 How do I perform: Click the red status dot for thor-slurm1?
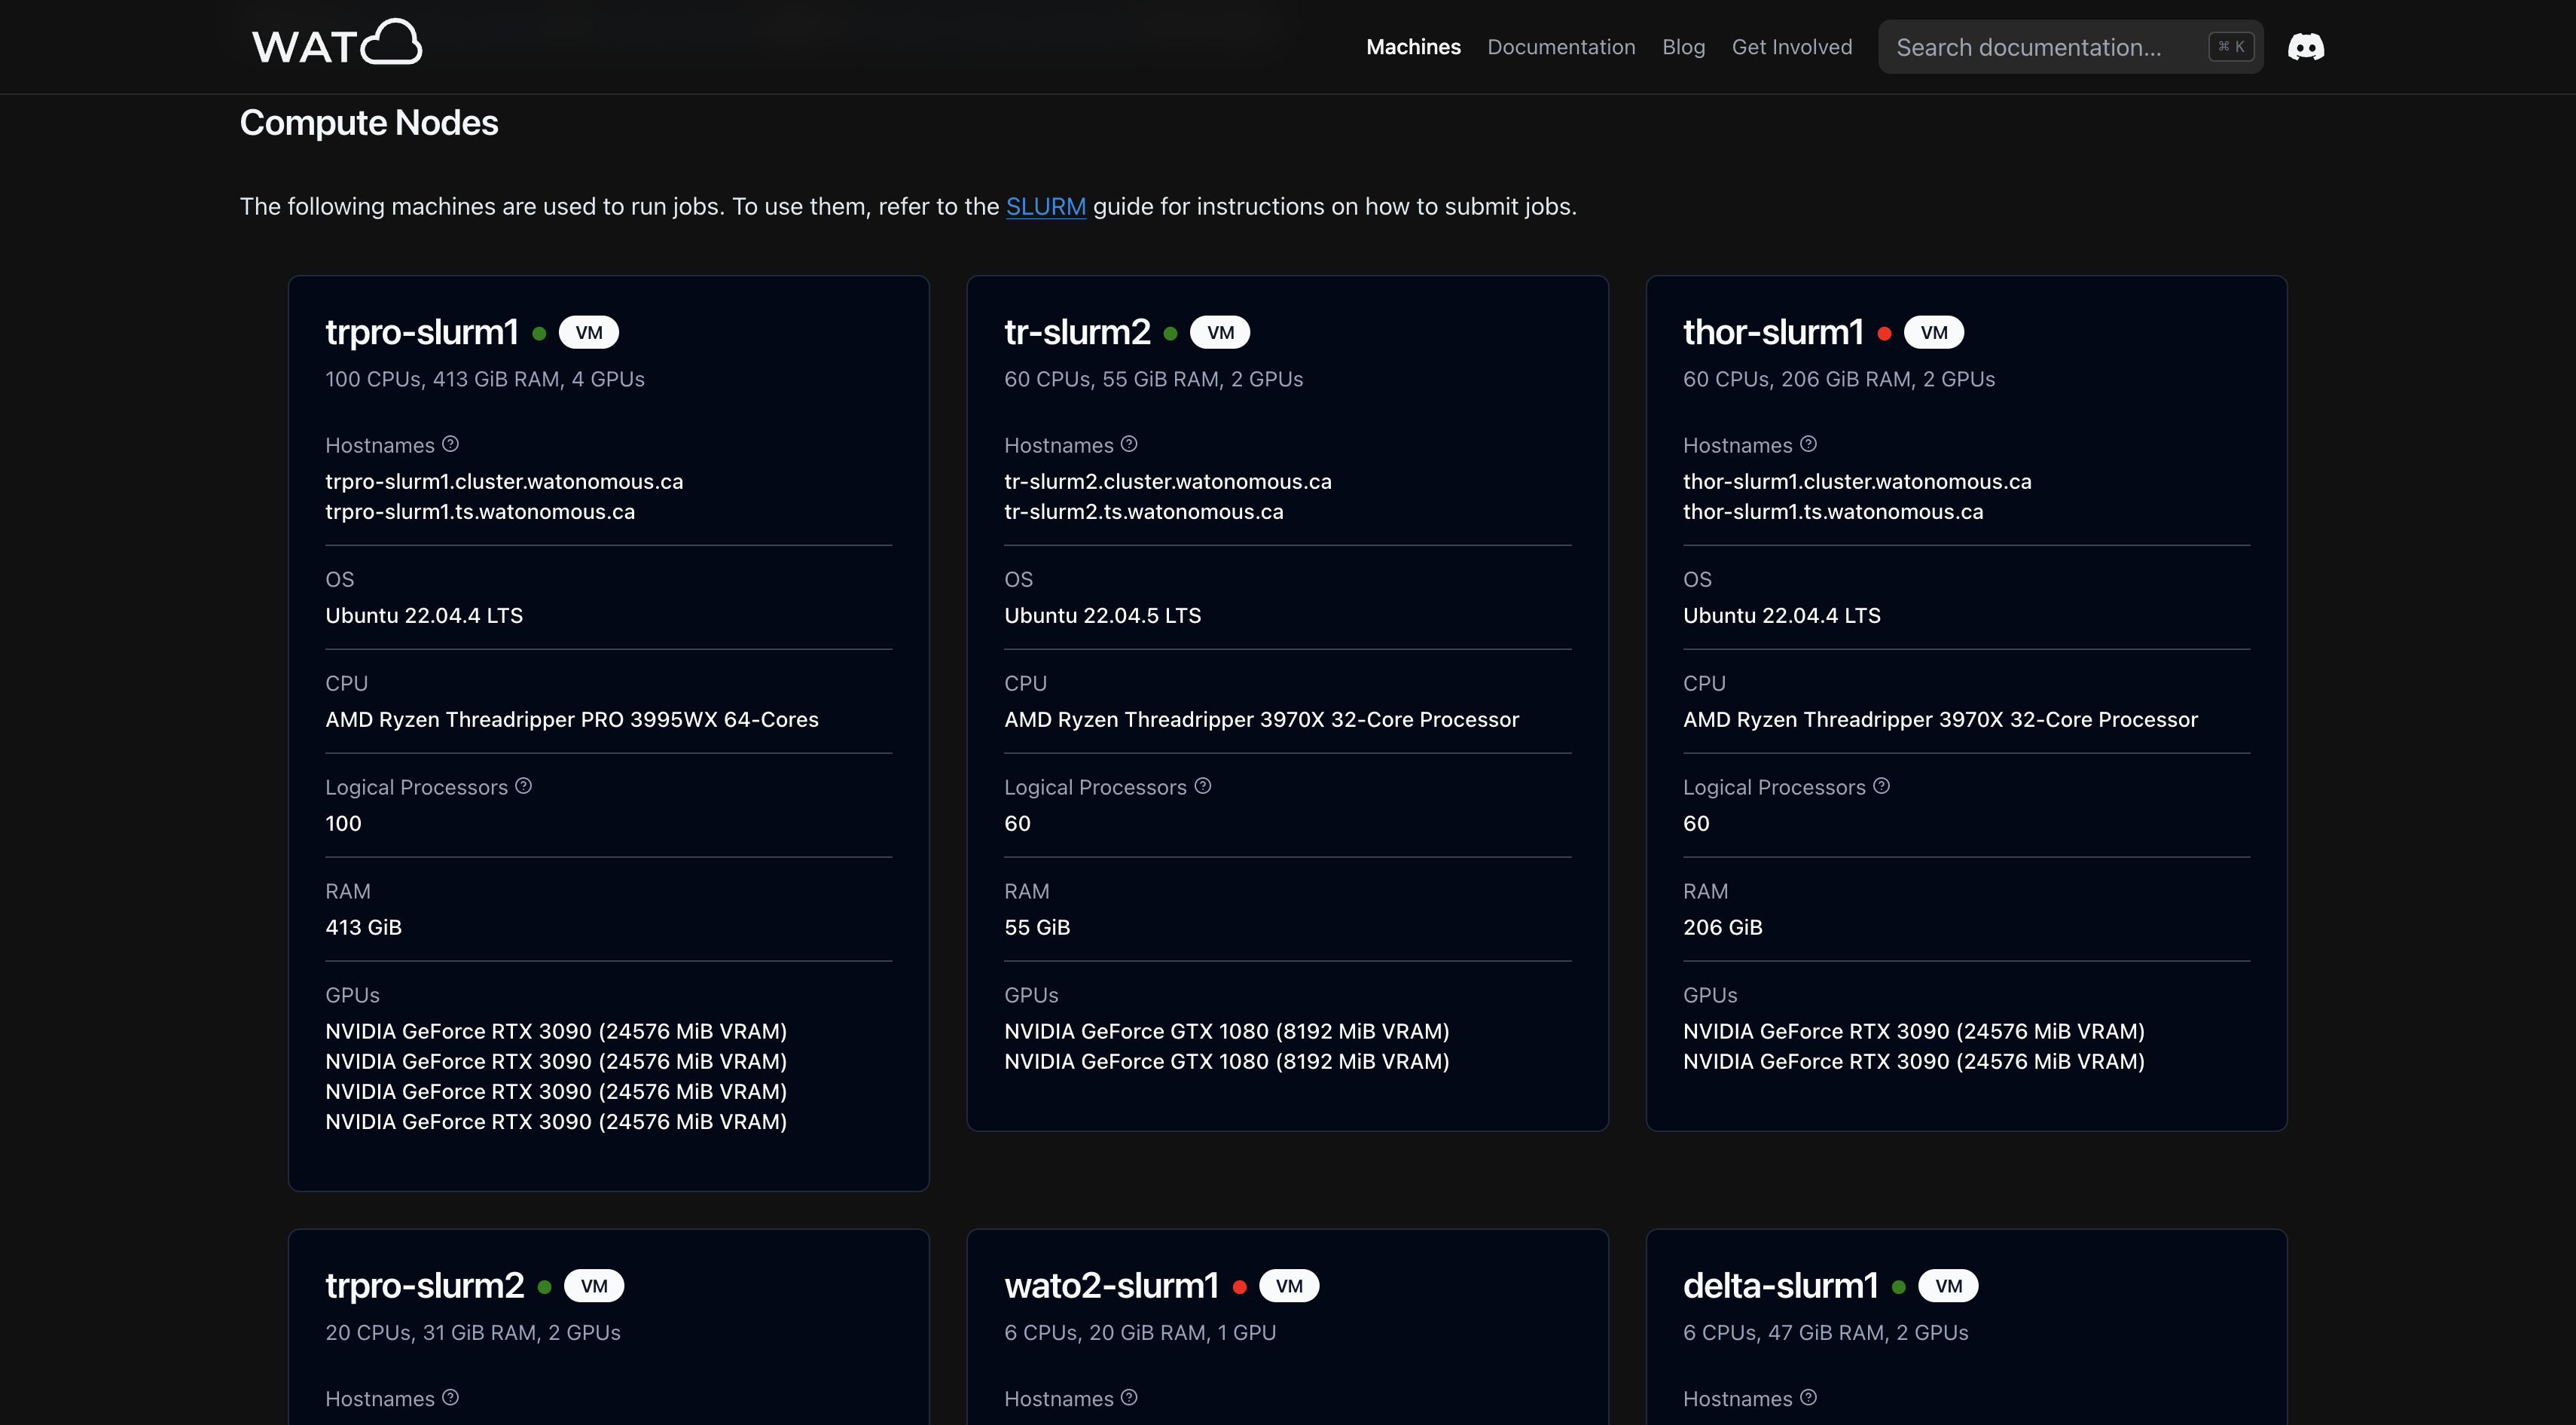1884,334
